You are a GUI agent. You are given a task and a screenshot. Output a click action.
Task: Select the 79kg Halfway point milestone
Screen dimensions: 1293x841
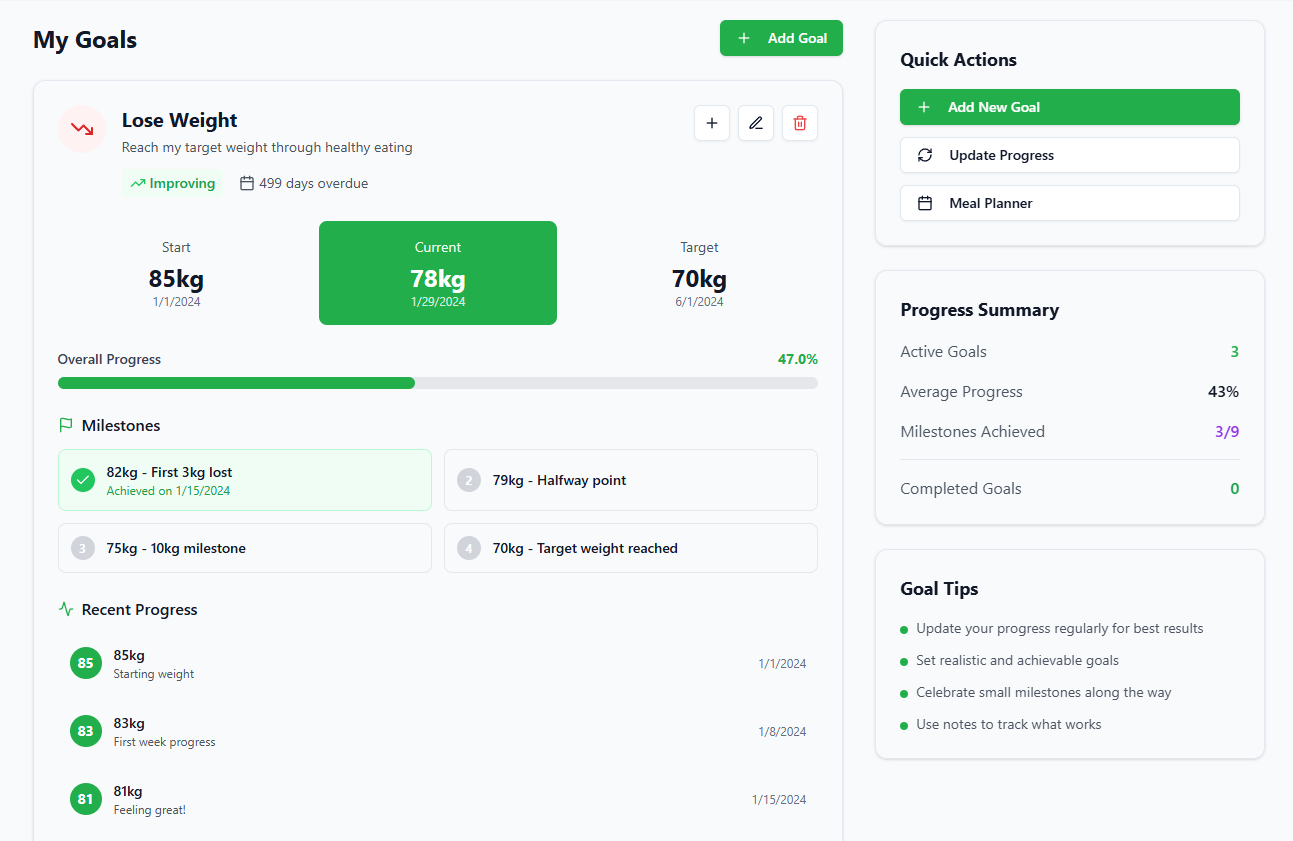630,480
